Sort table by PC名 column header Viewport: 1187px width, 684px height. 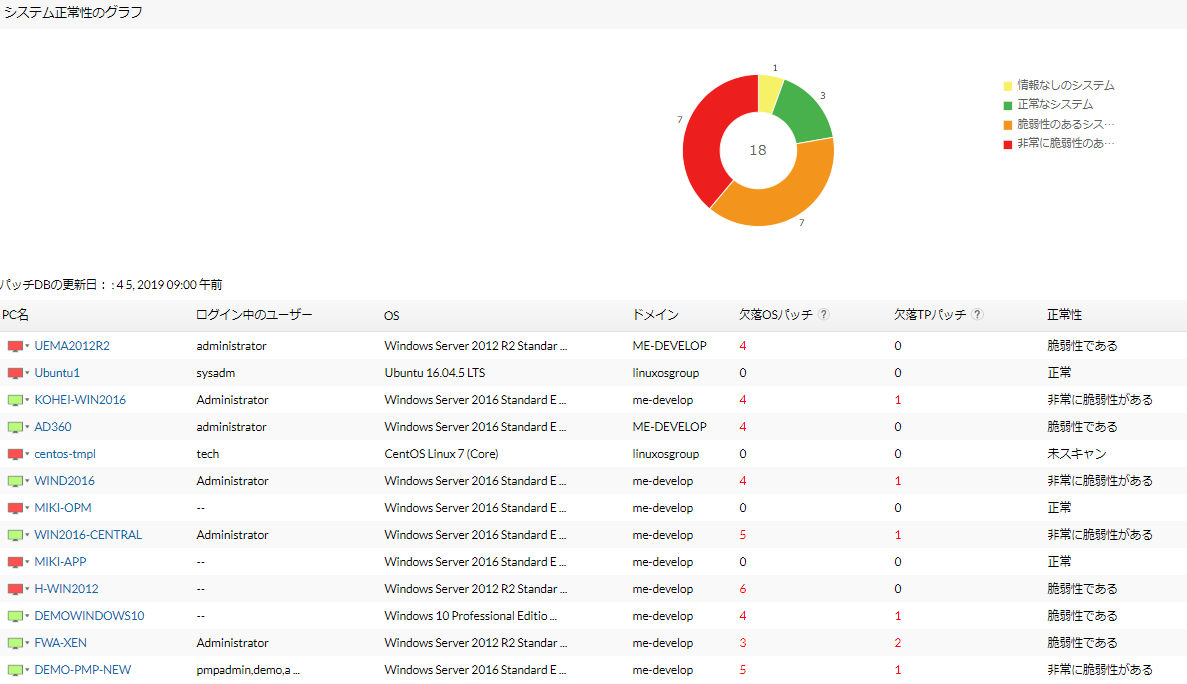[16, 315]
